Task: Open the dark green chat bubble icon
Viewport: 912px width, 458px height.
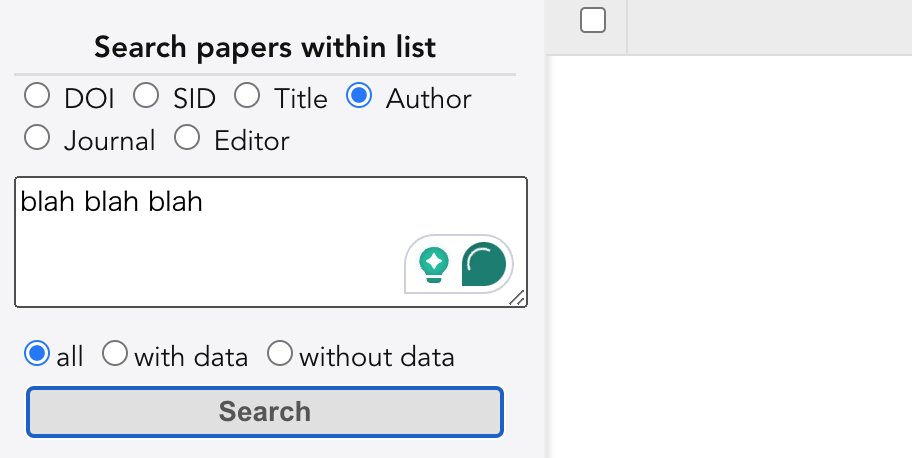Action: (x=484, y=264)
